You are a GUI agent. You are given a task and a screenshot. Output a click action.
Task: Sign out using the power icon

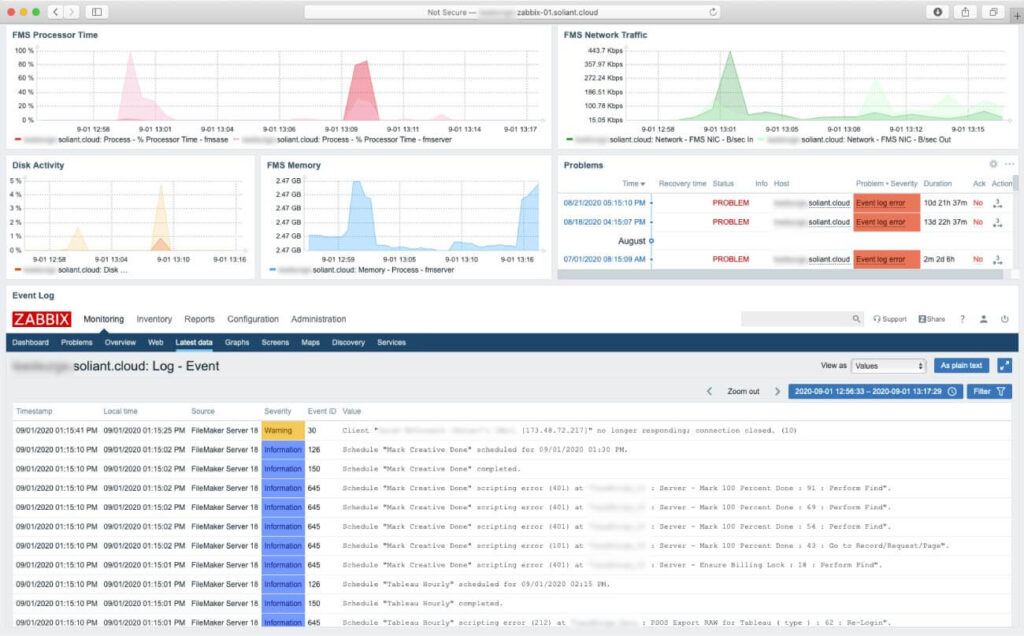[1005, 319]
